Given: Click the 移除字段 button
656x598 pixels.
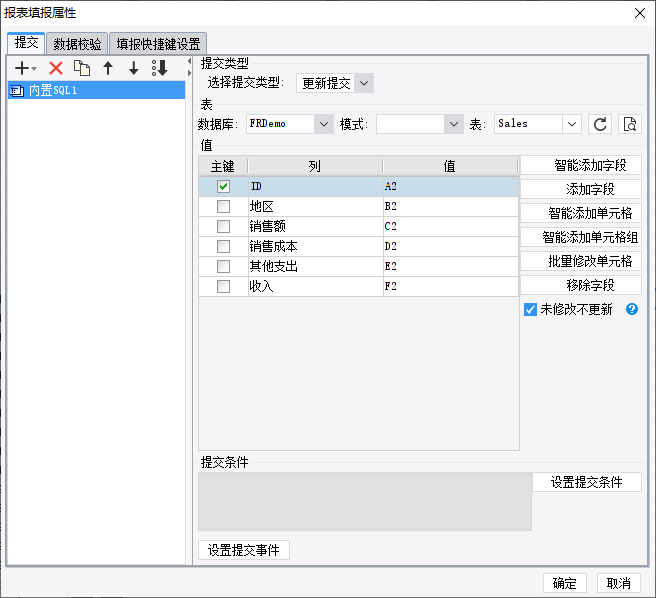Looking at the screenshot, I should click(x=581, y=285).
